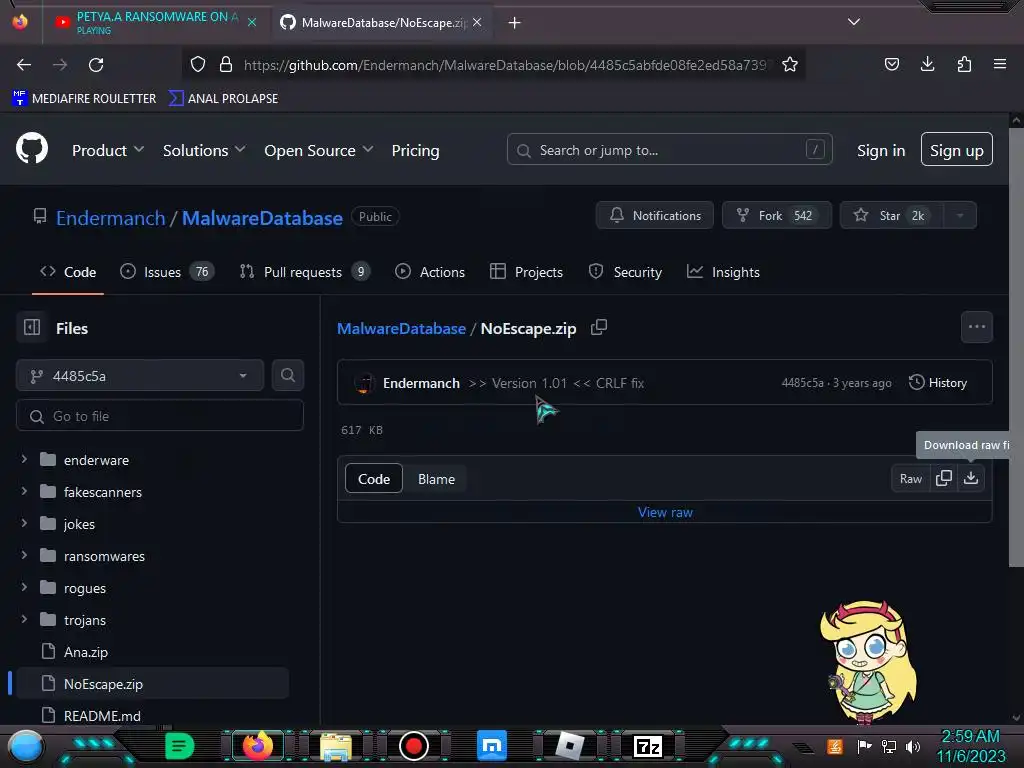Open more file actions ellipsis button
1024x768 pixels.
[977, 327]
